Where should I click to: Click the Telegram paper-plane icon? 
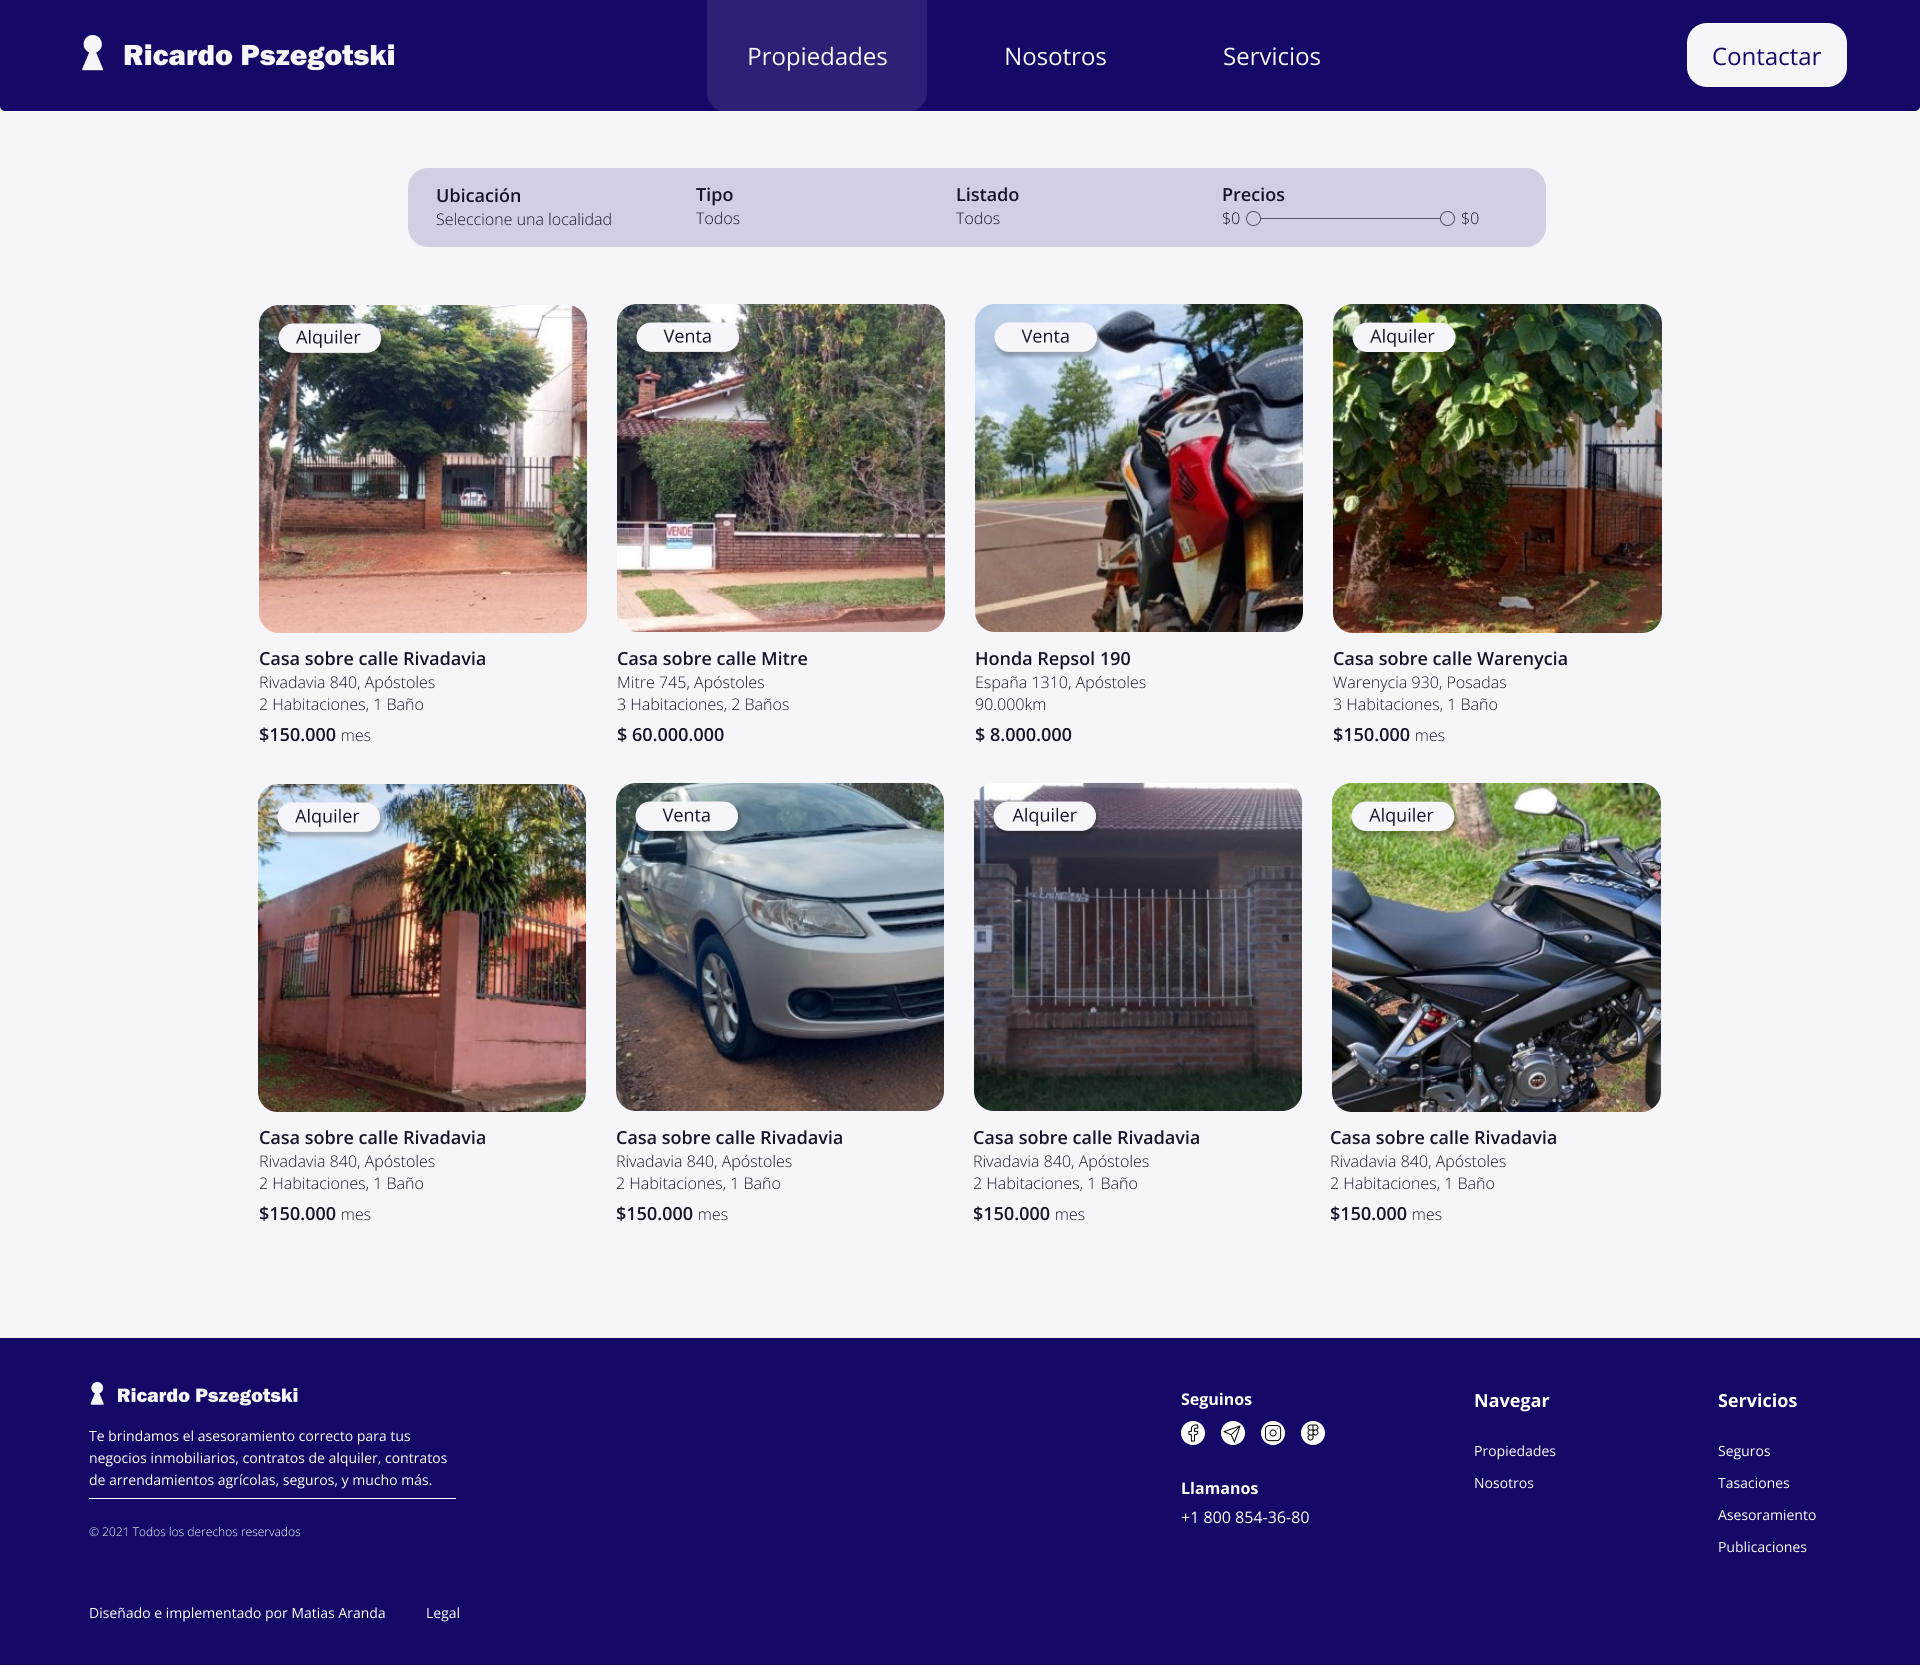point(1233,1433)
